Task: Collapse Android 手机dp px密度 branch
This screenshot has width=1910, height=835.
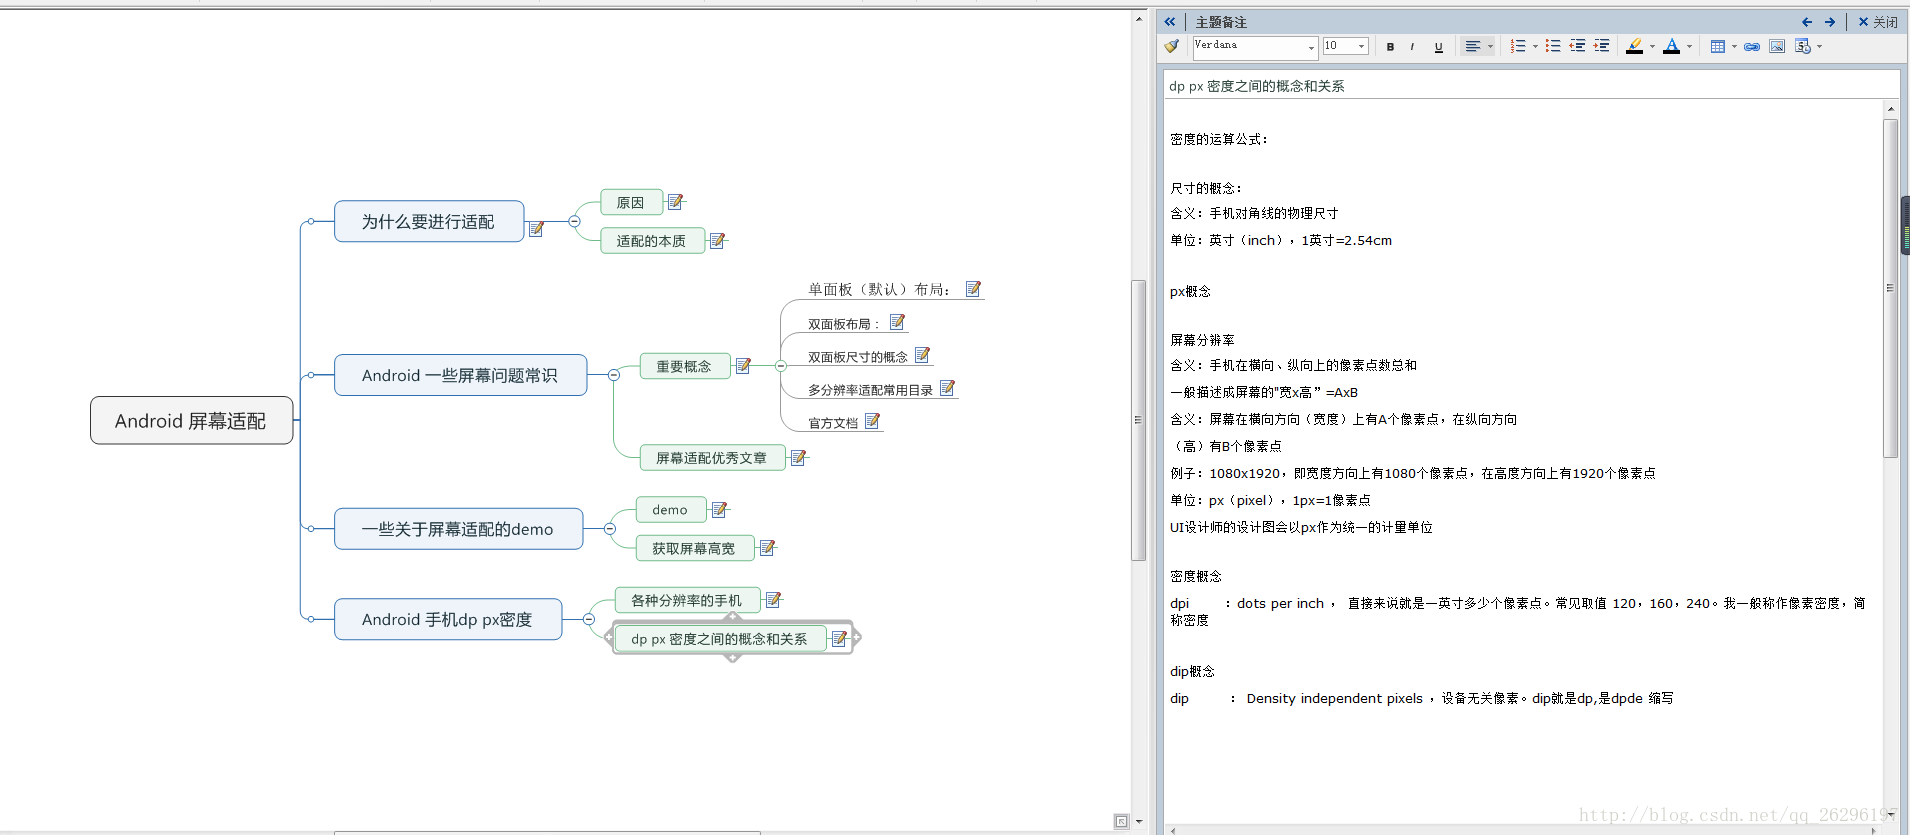Action: (589, 619)
